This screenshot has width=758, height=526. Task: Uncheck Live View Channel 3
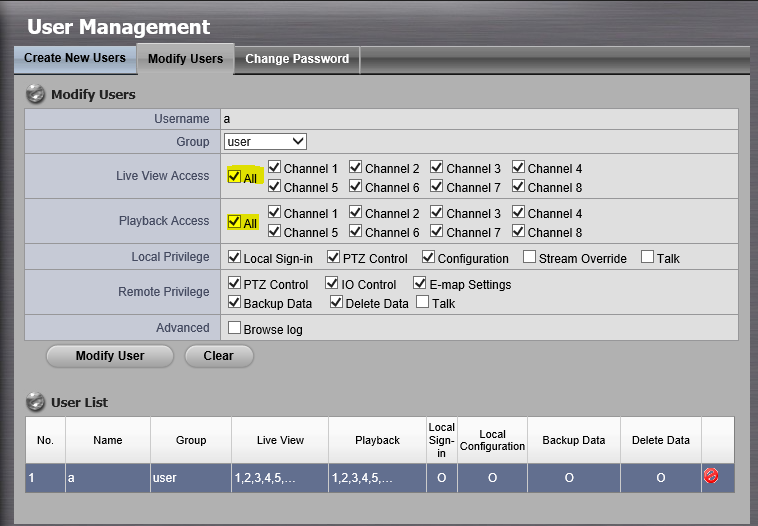tap(437, 168)
